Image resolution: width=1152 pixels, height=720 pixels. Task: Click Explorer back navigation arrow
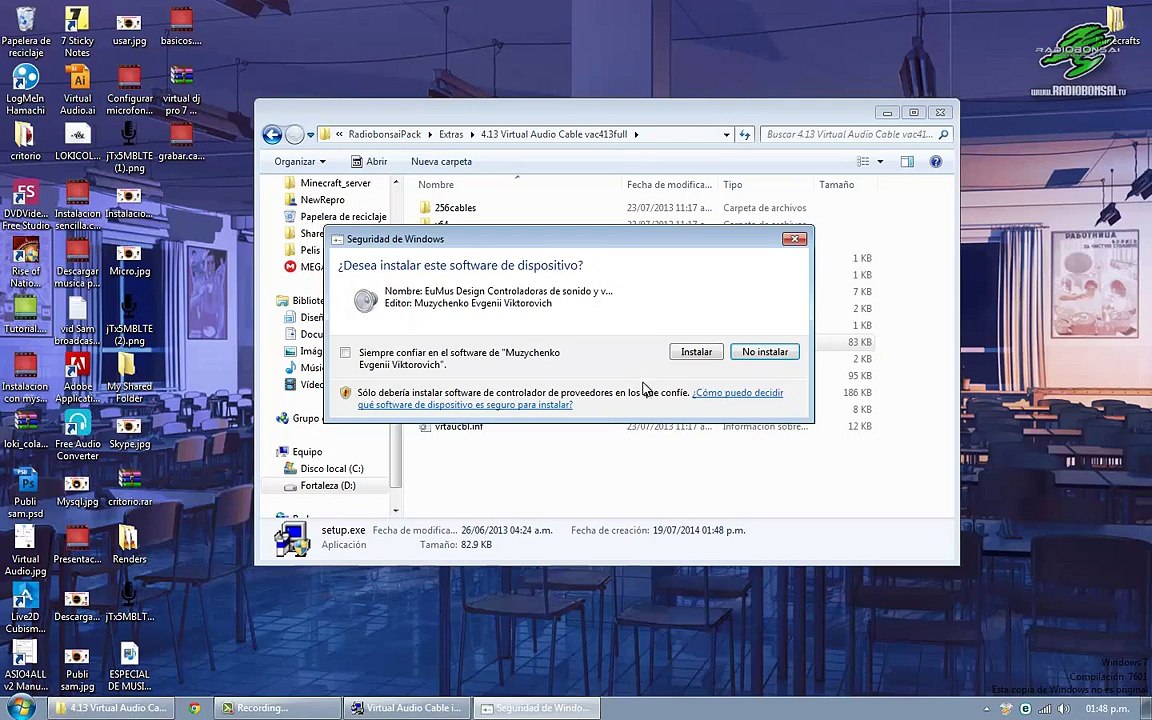(x=272, y=134)
